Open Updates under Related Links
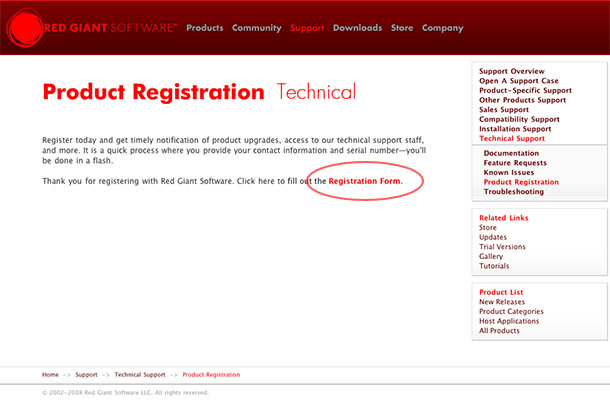610x410 pixels. [493, 237]
